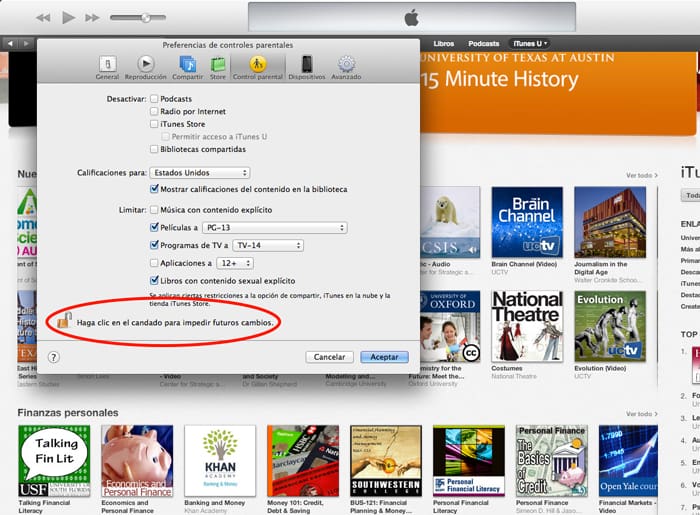Uncheck the Películas a checkbox
Image resolution: width=700 pixels, height=515 pixels.
click(154, 227)
